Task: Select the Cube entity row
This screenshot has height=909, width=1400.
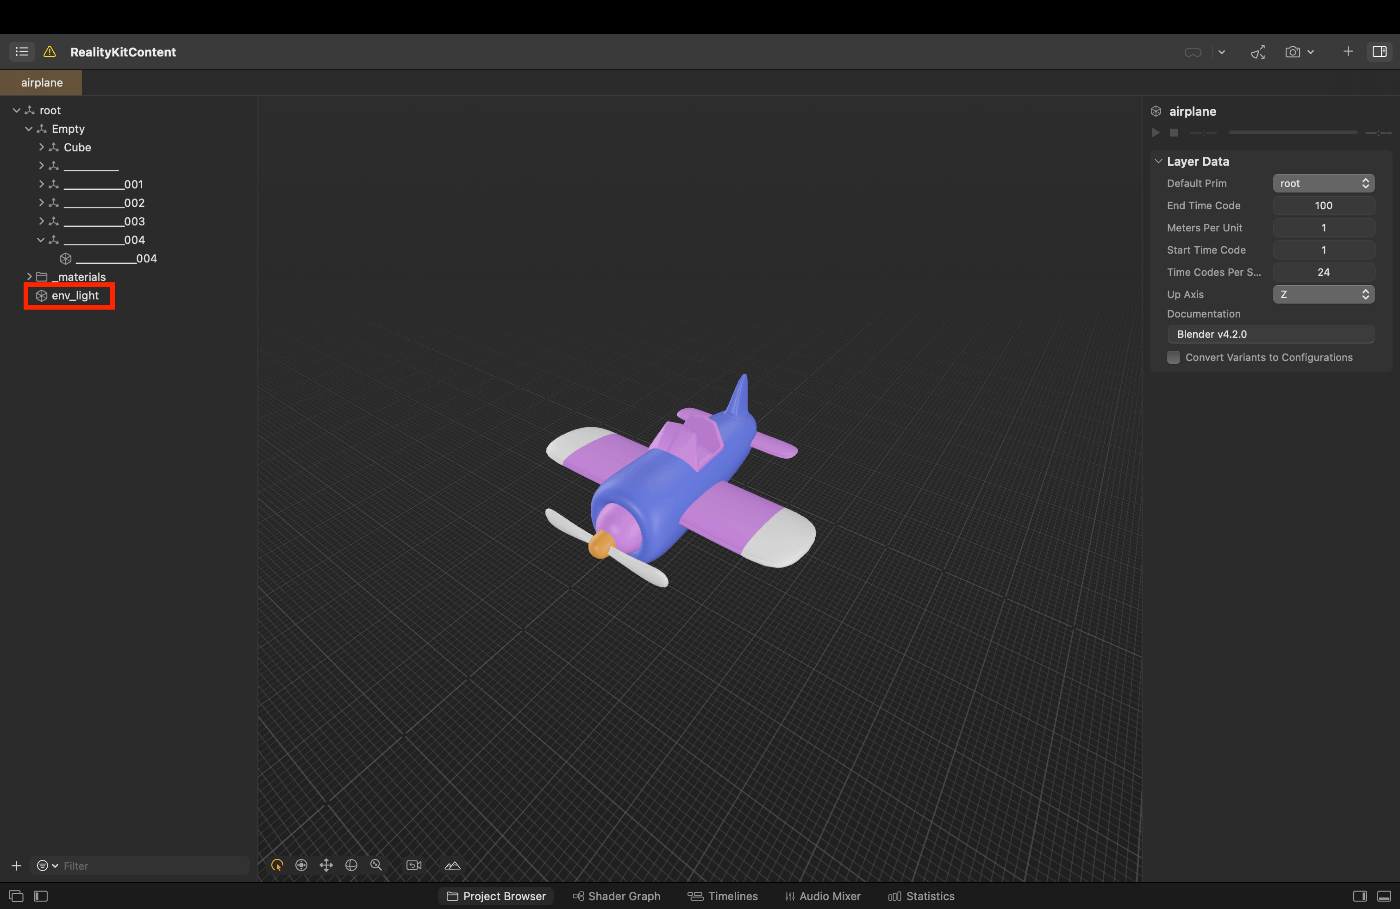Action: click(128, 147)
